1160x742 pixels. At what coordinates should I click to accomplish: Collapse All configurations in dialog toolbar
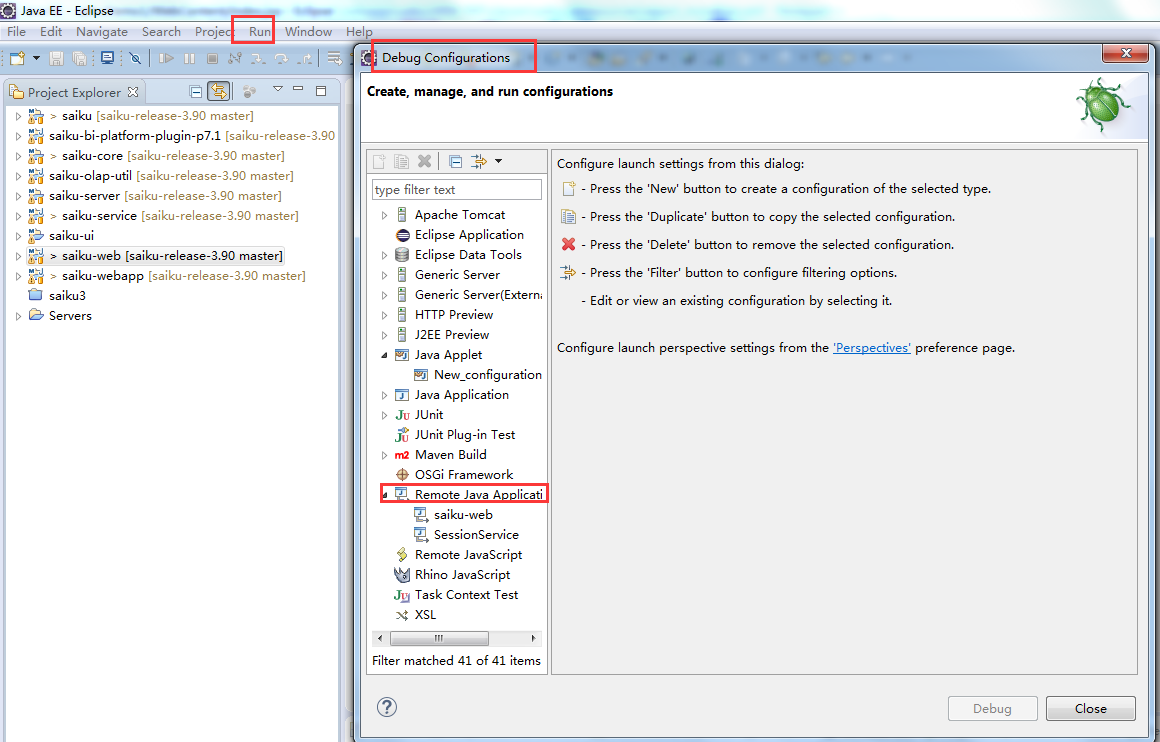tap(456, 161)
